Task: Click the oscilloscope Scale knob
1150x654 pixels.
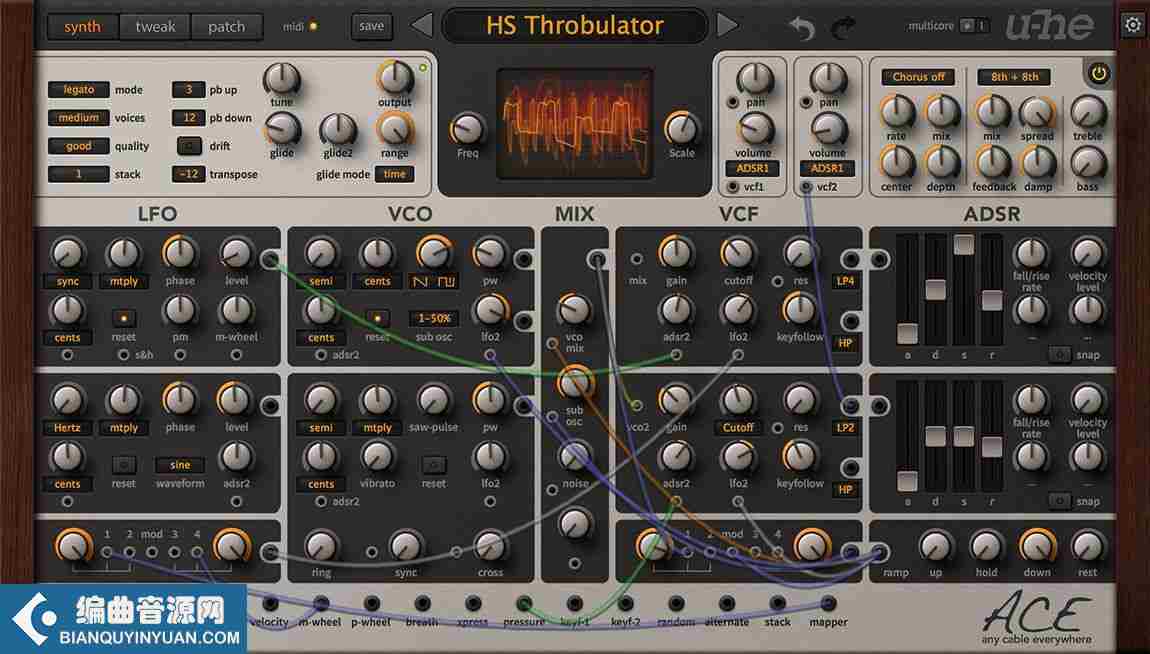Action: click(682, 129)
